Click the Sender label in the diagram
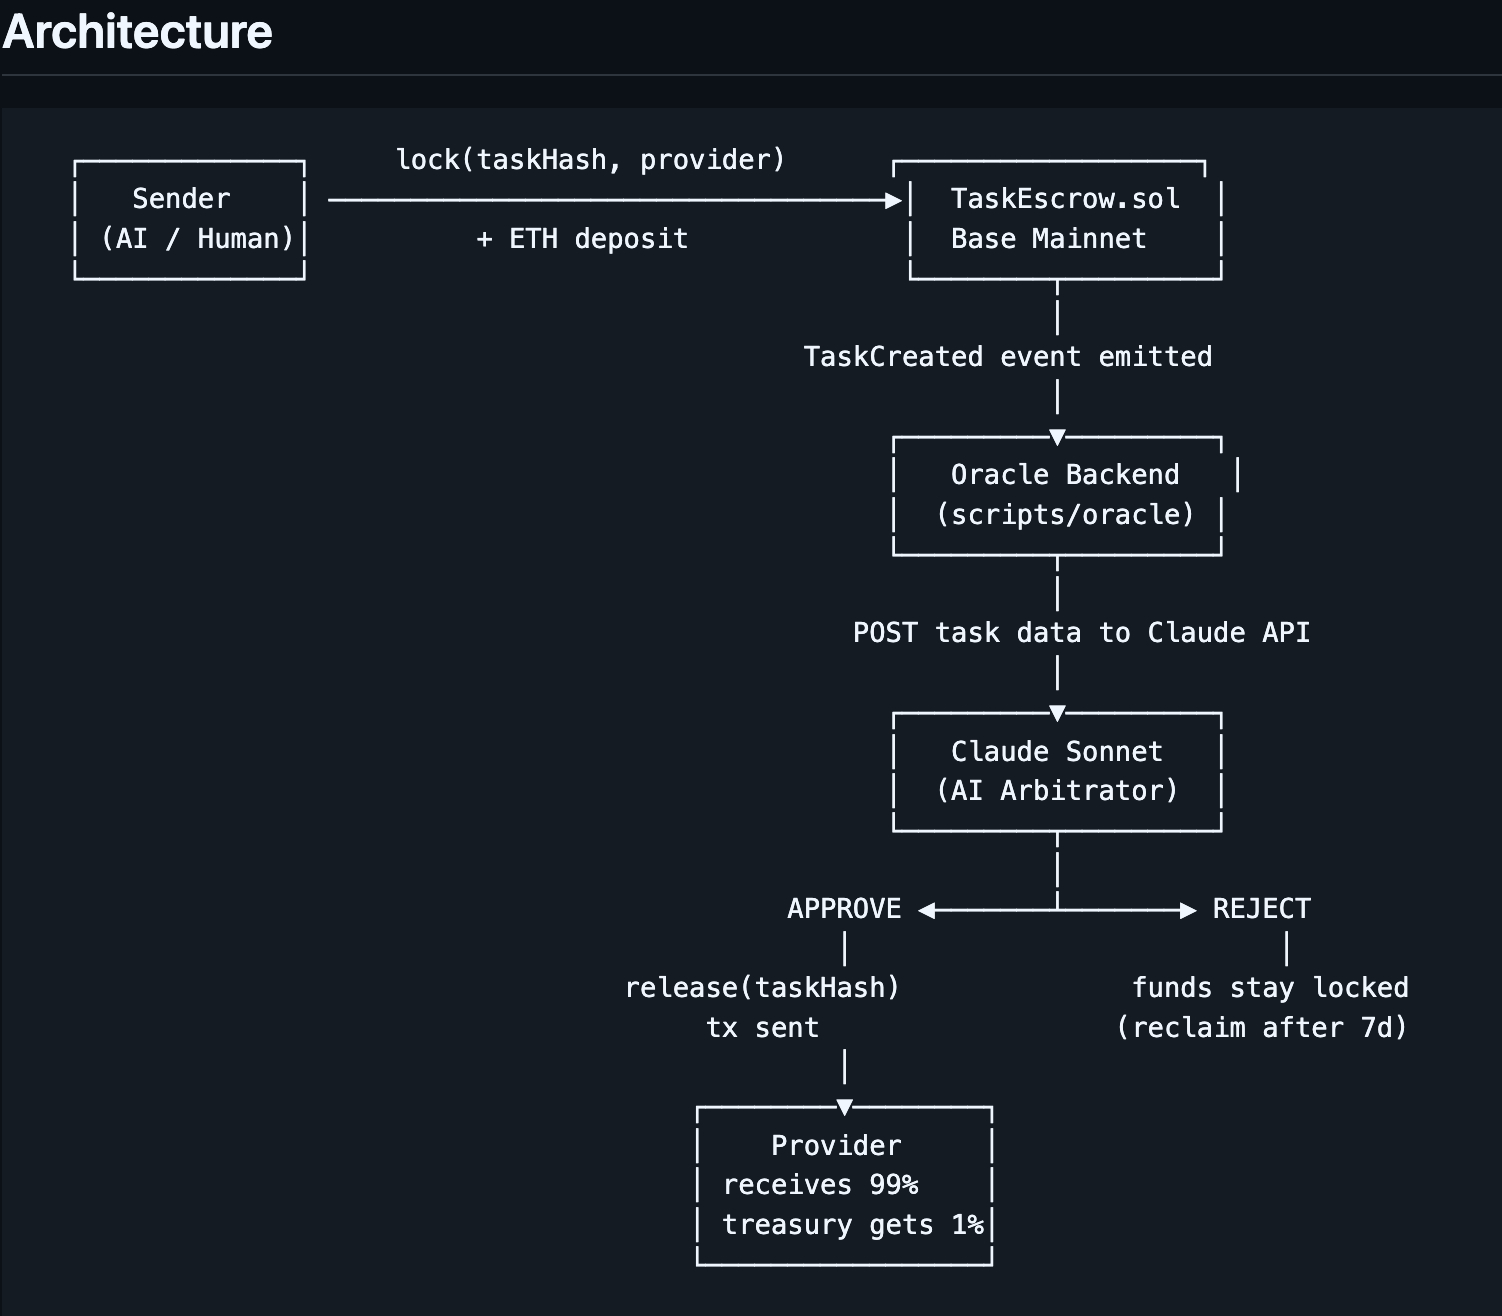The width and height of the screenshot is (1502, 1316). pos(181,199)
